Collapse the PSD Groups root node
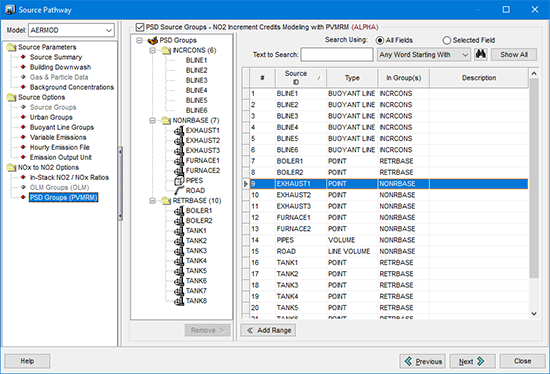Image resolution: width=550 pixels, height=374 pixels. 139,40
